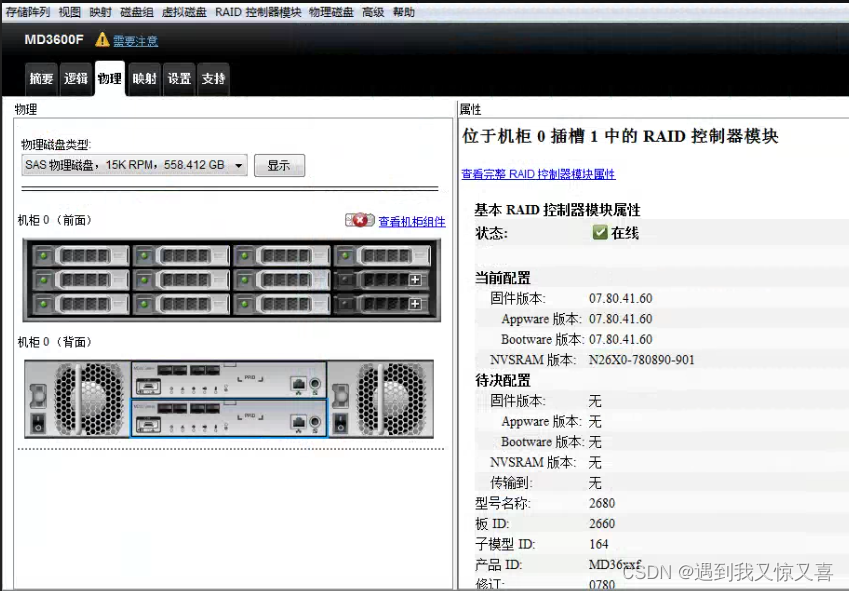Select the first-row third-column disk
This screenshot has height=591, width=849.
tap(282, 255)
